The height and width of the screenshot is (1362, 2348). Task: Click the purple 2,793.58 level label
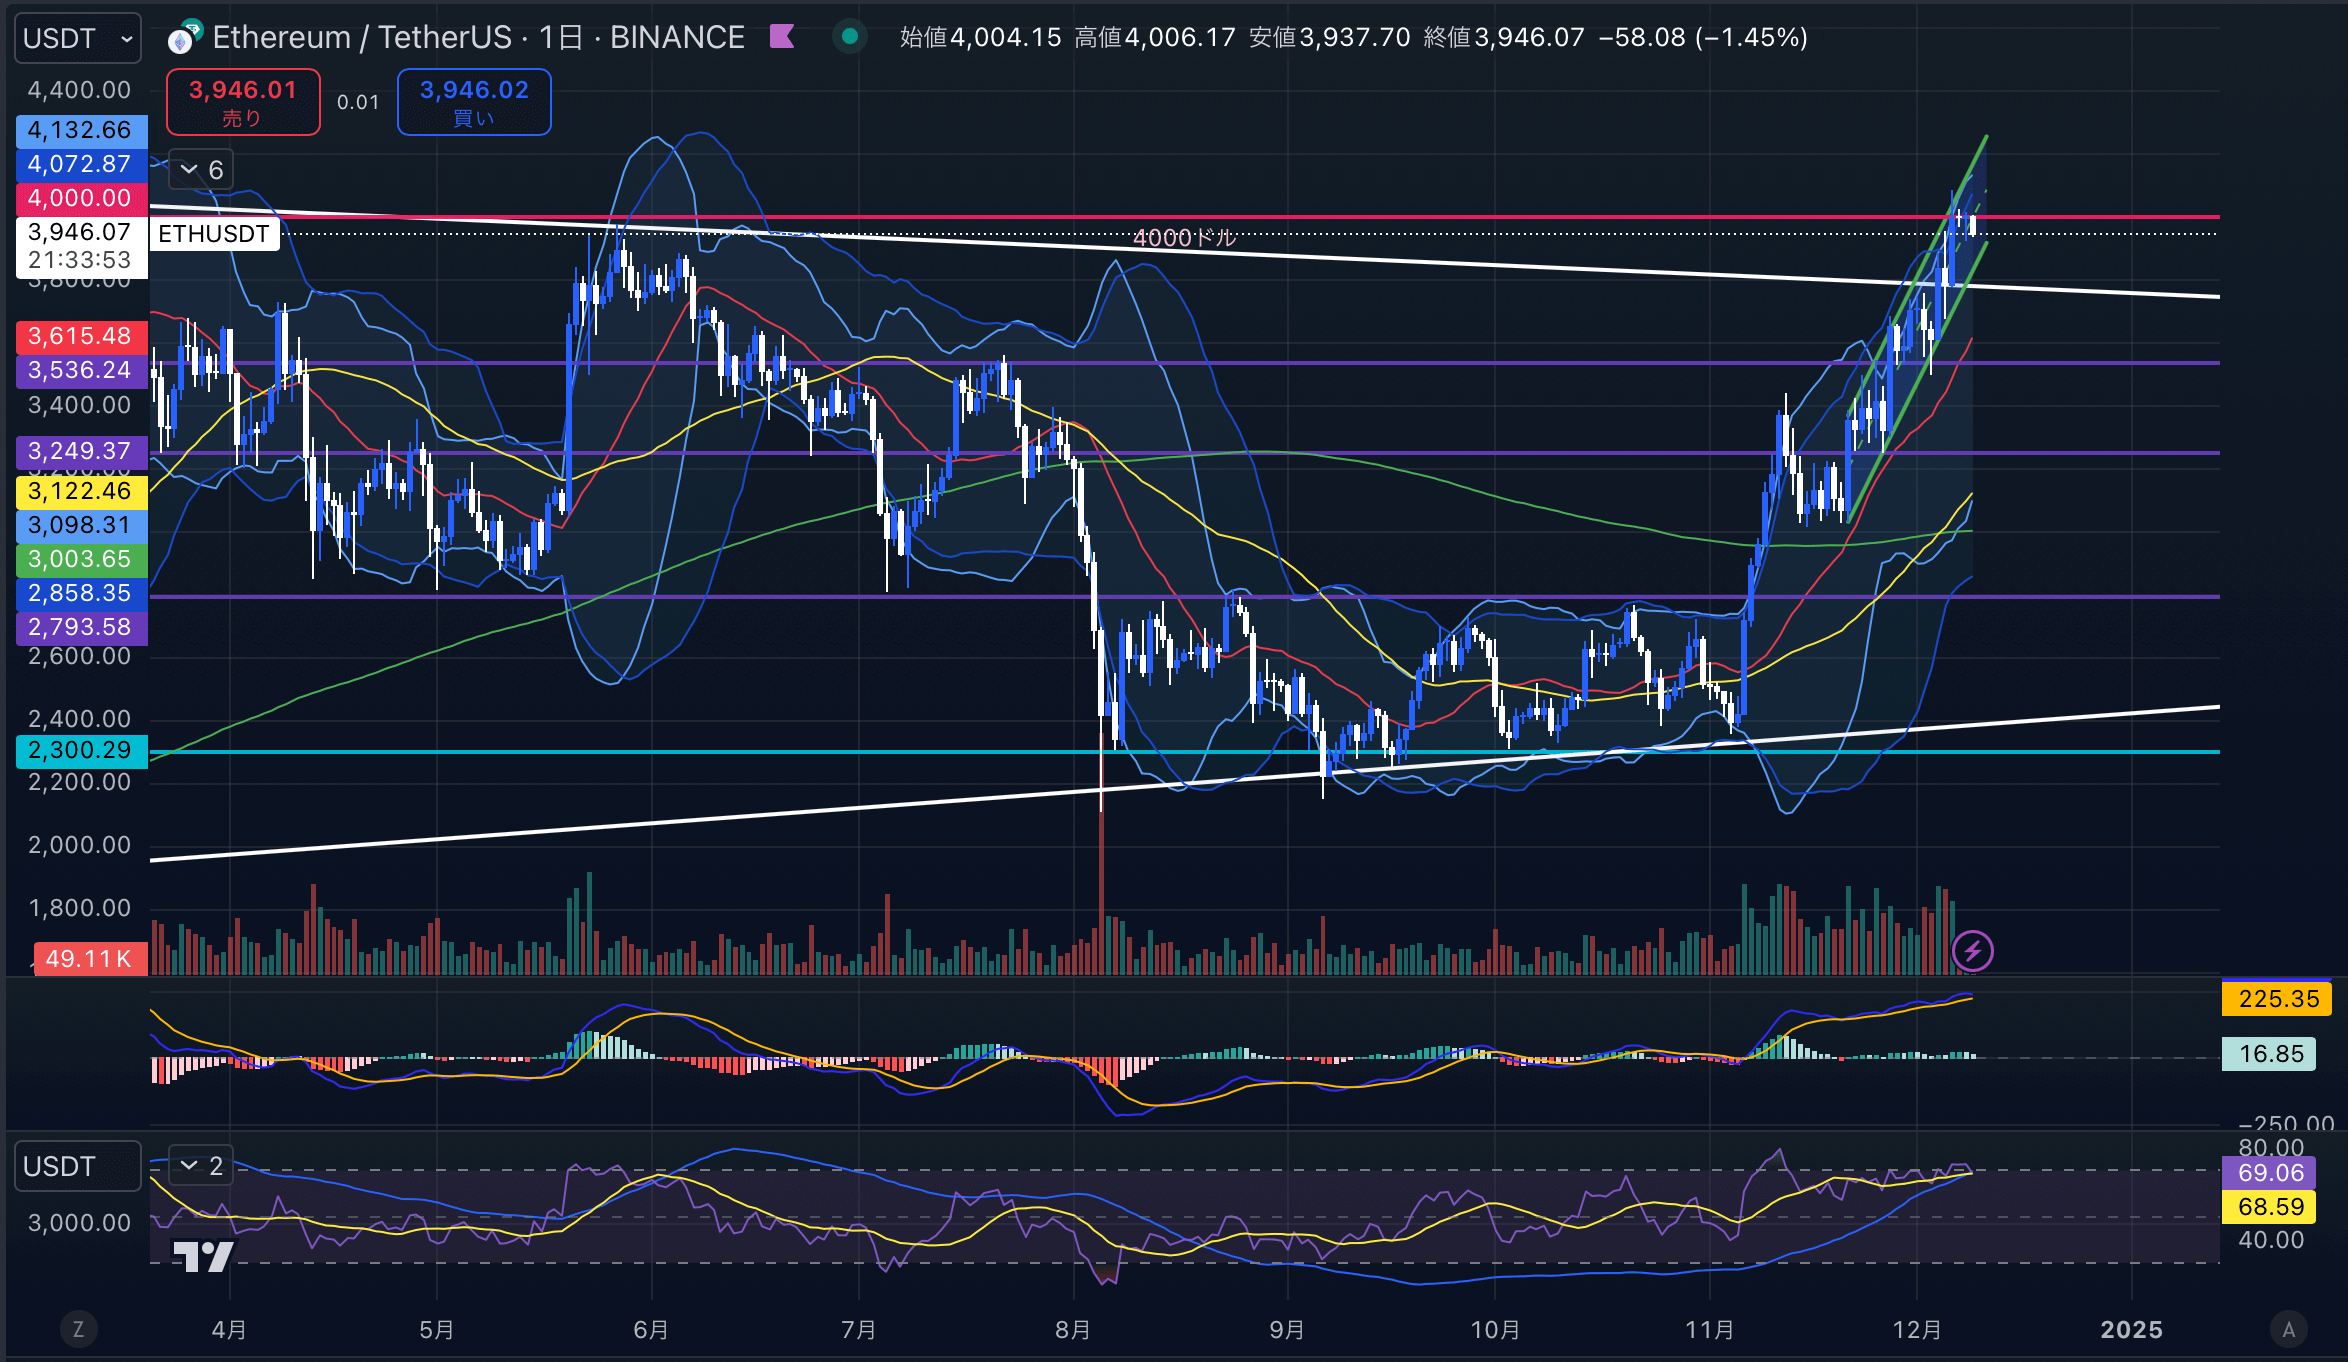pos(81,627)
